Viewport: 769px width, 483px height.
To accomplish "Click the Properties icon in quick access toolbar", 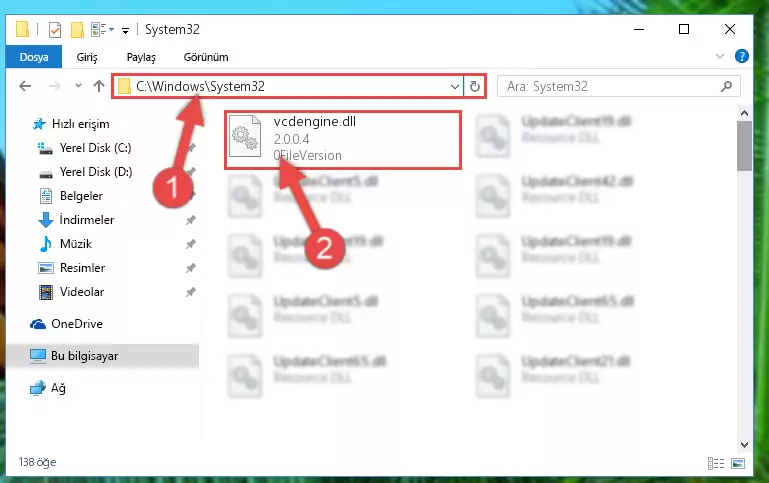I will click(55, 30).
